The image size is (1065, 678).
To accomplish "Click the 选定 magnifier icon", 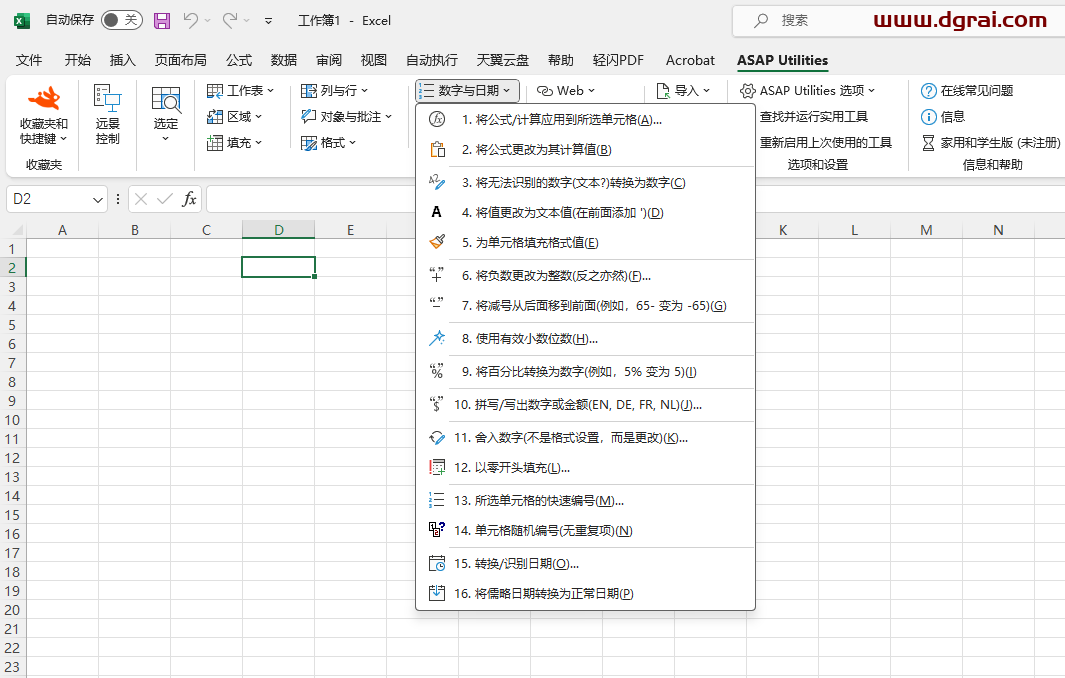I will tap(166, 100).
